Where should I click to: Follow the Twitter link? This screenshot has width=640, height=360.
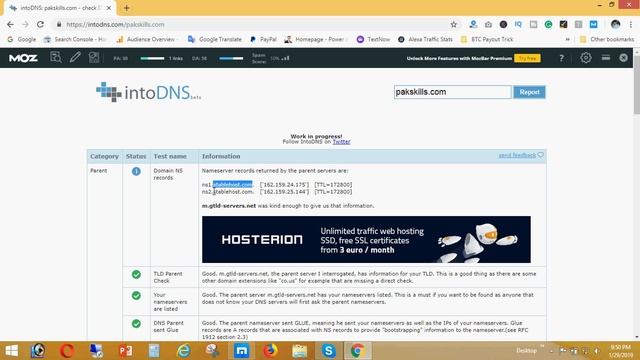341,142
